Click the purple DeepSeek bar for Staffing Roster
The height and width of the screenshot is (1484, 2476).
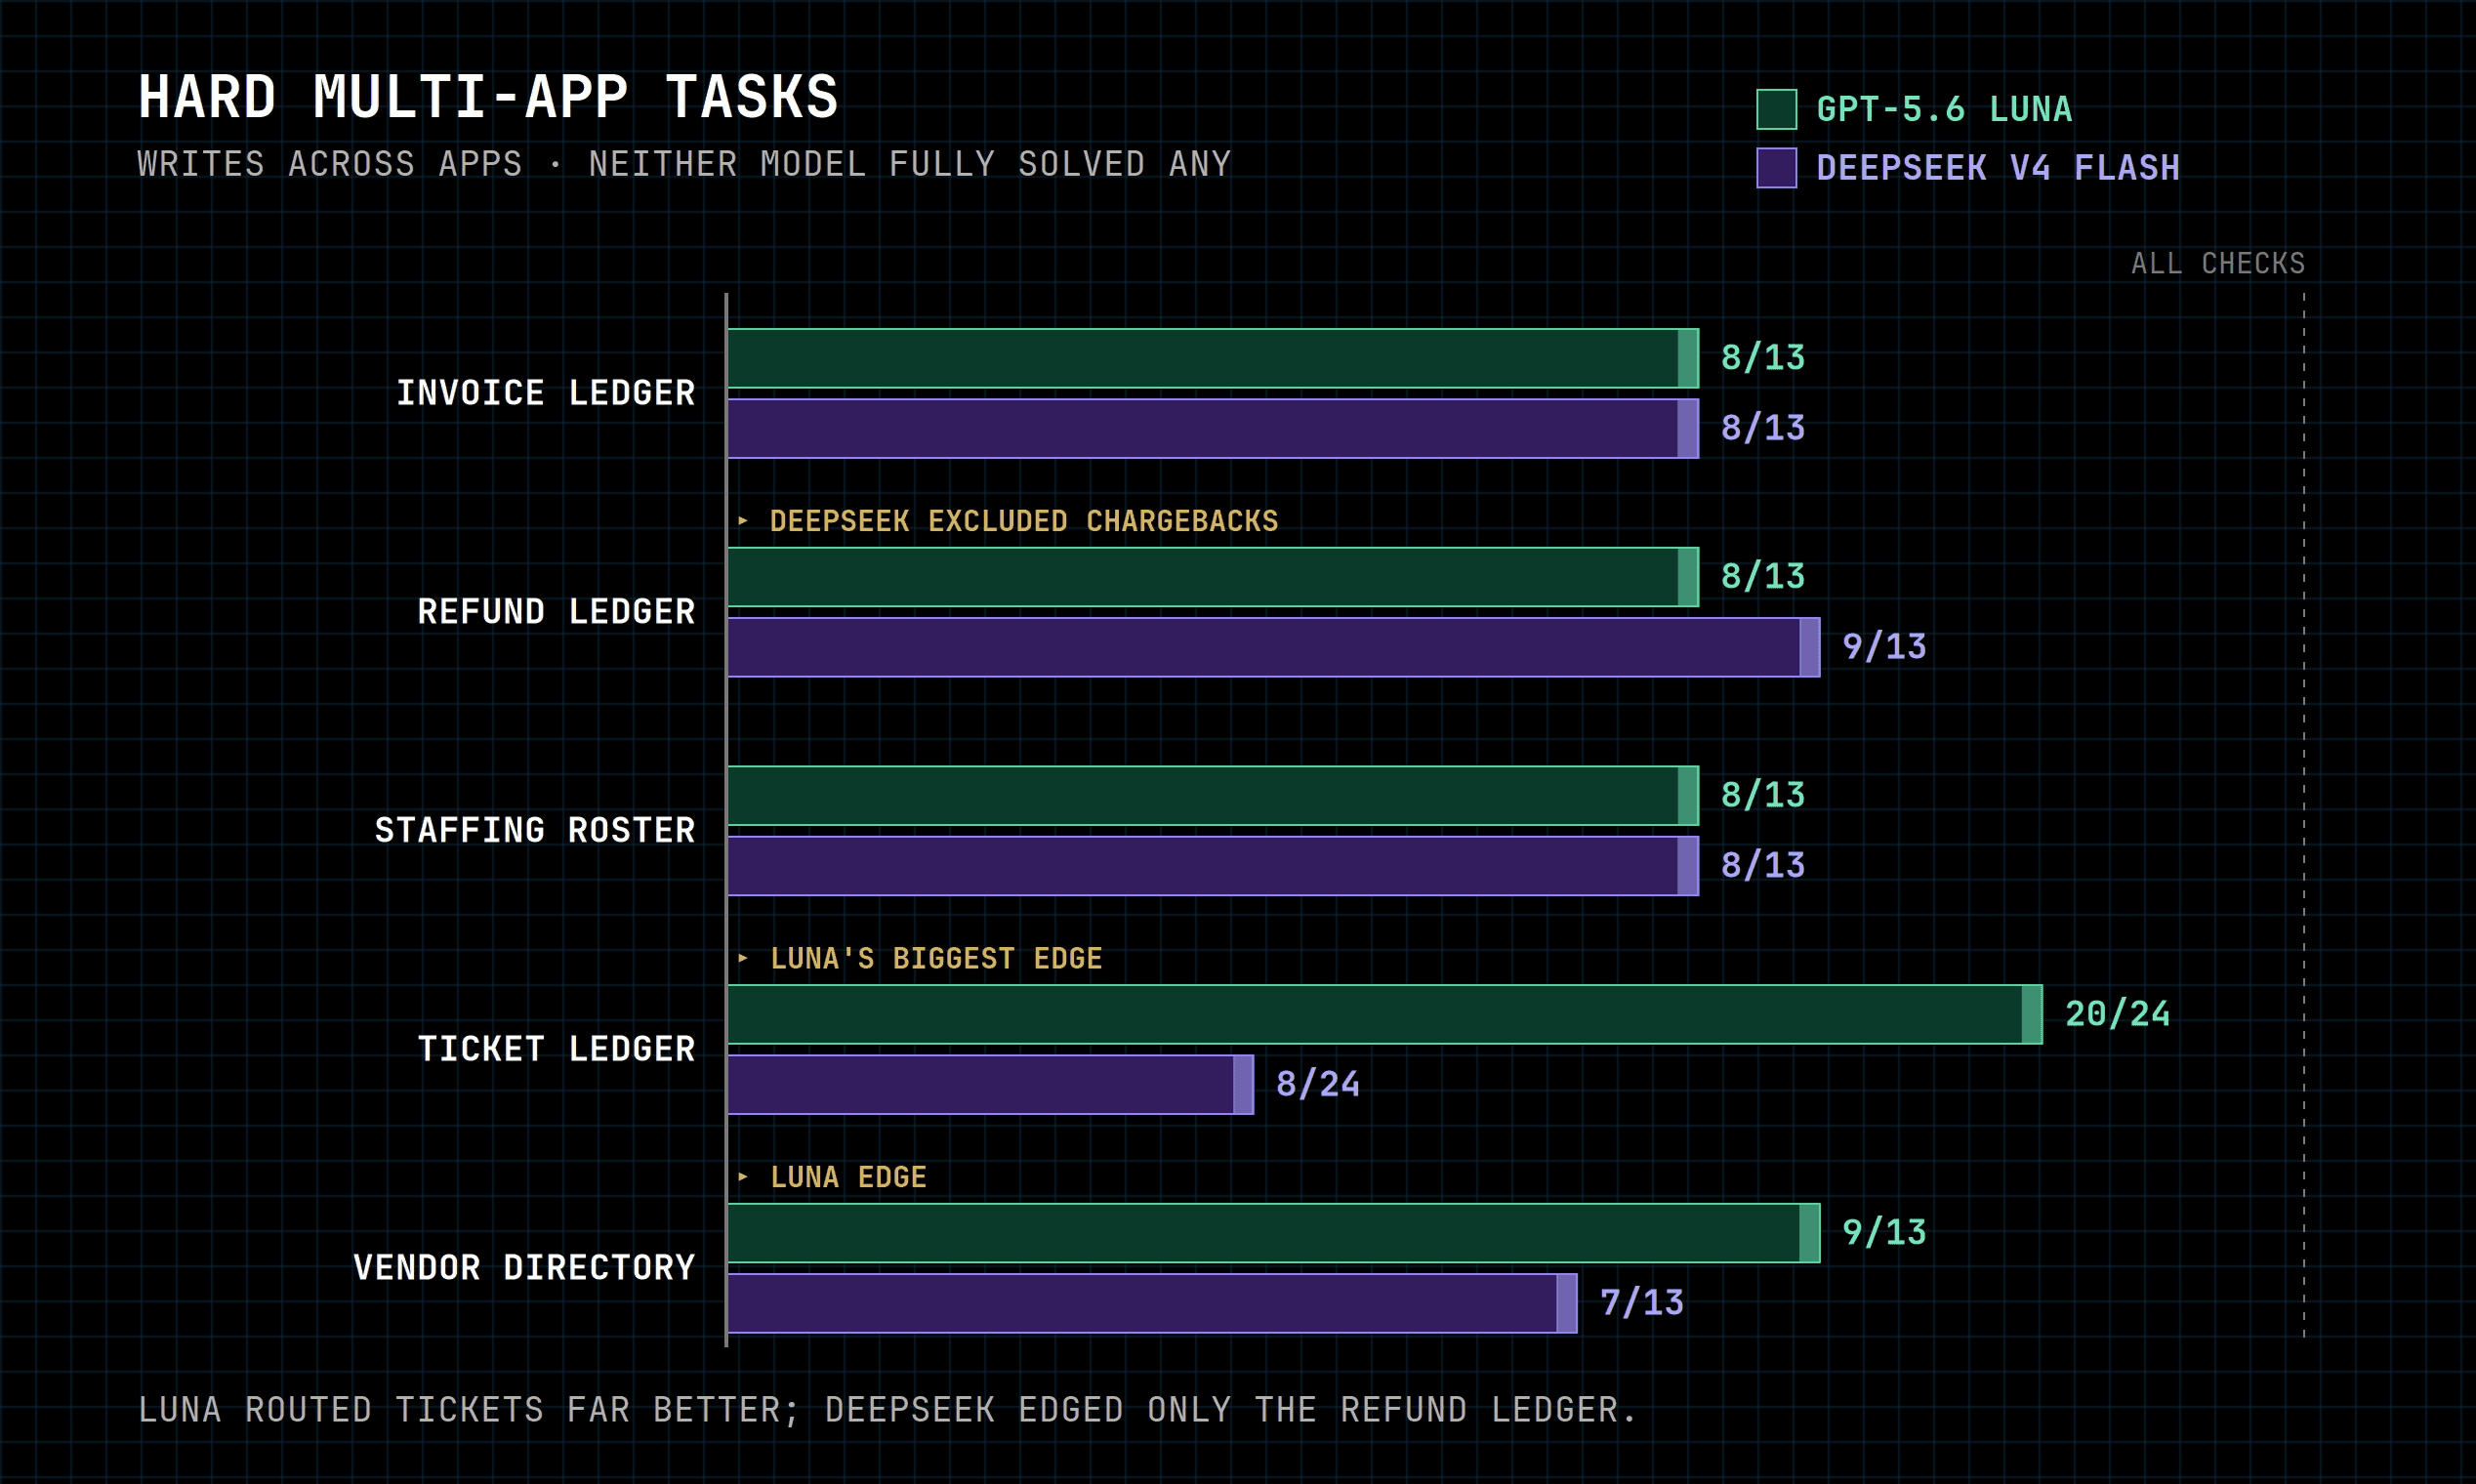[x=1213, y=866]
